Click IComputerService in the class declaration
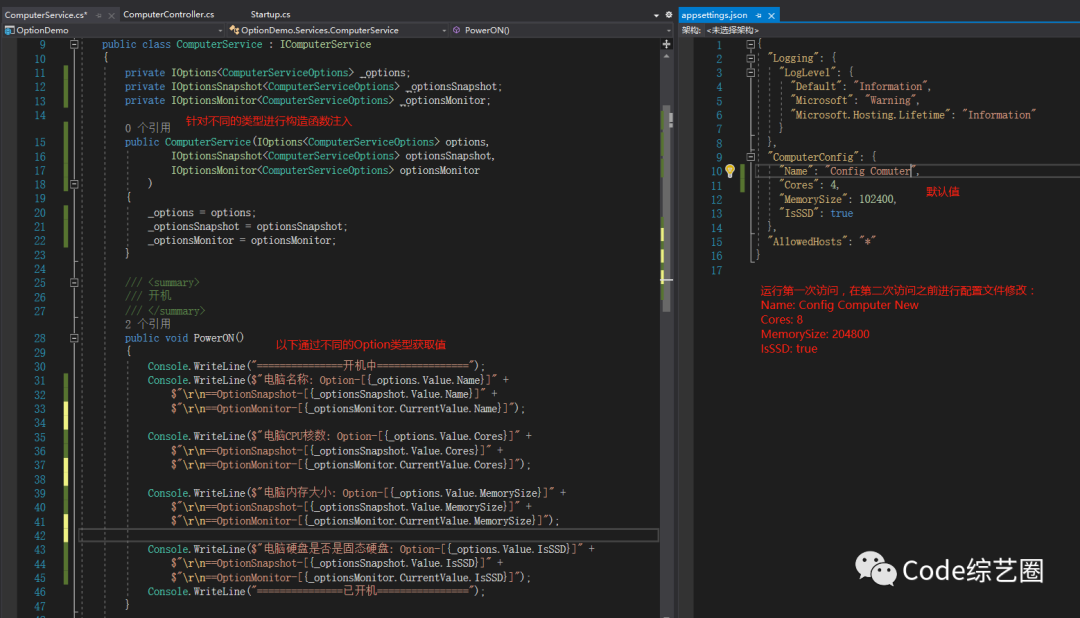 (325, 44)
